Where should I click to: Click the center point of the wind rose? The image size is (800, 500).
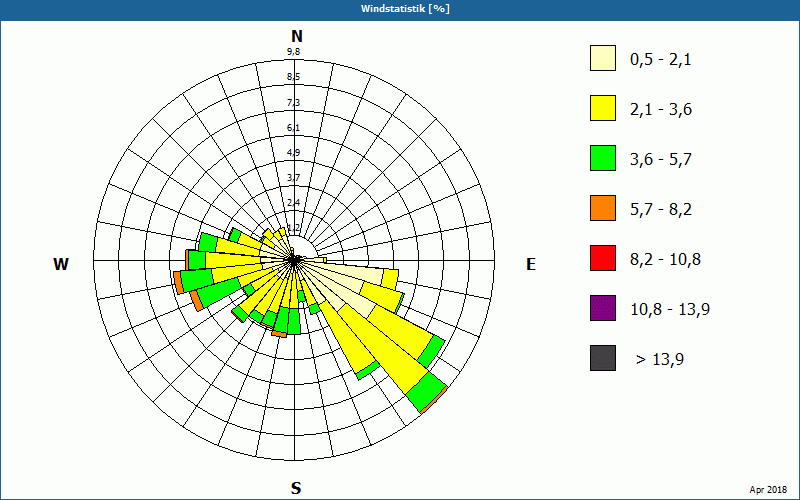(x=294, y=260)
